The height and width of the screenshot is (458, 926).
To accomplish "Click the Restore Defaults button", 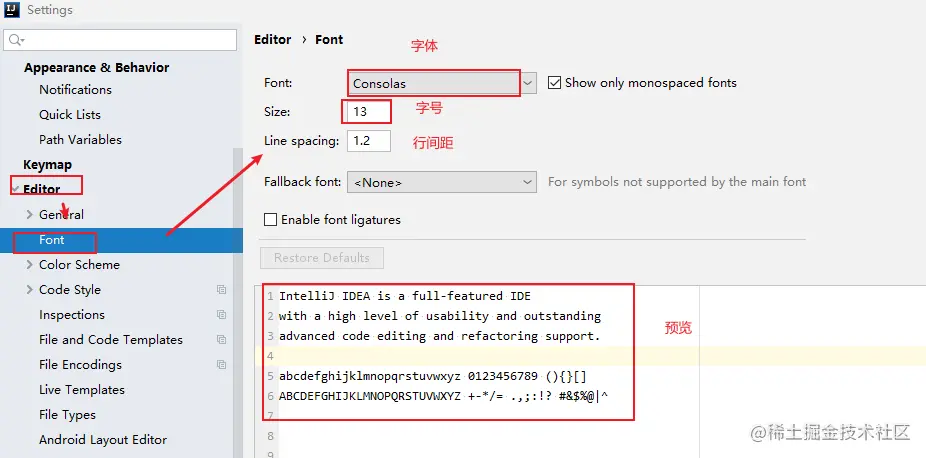I will coord(322,258).
